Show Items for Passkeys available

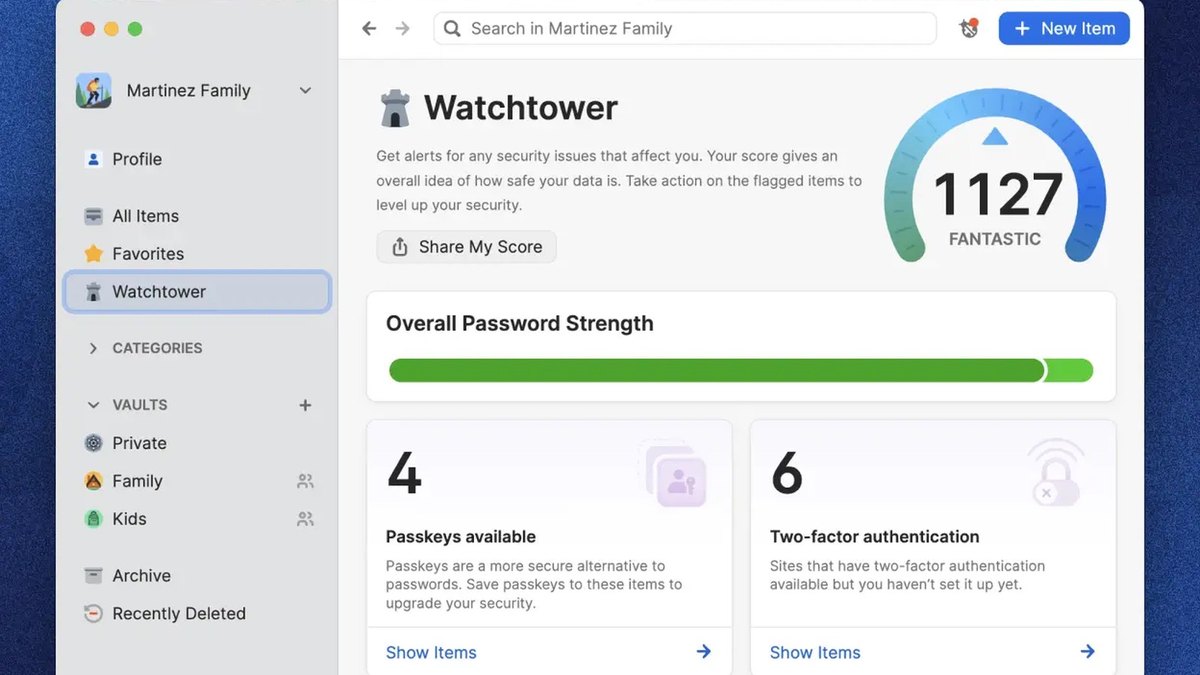tap(431, 652)
